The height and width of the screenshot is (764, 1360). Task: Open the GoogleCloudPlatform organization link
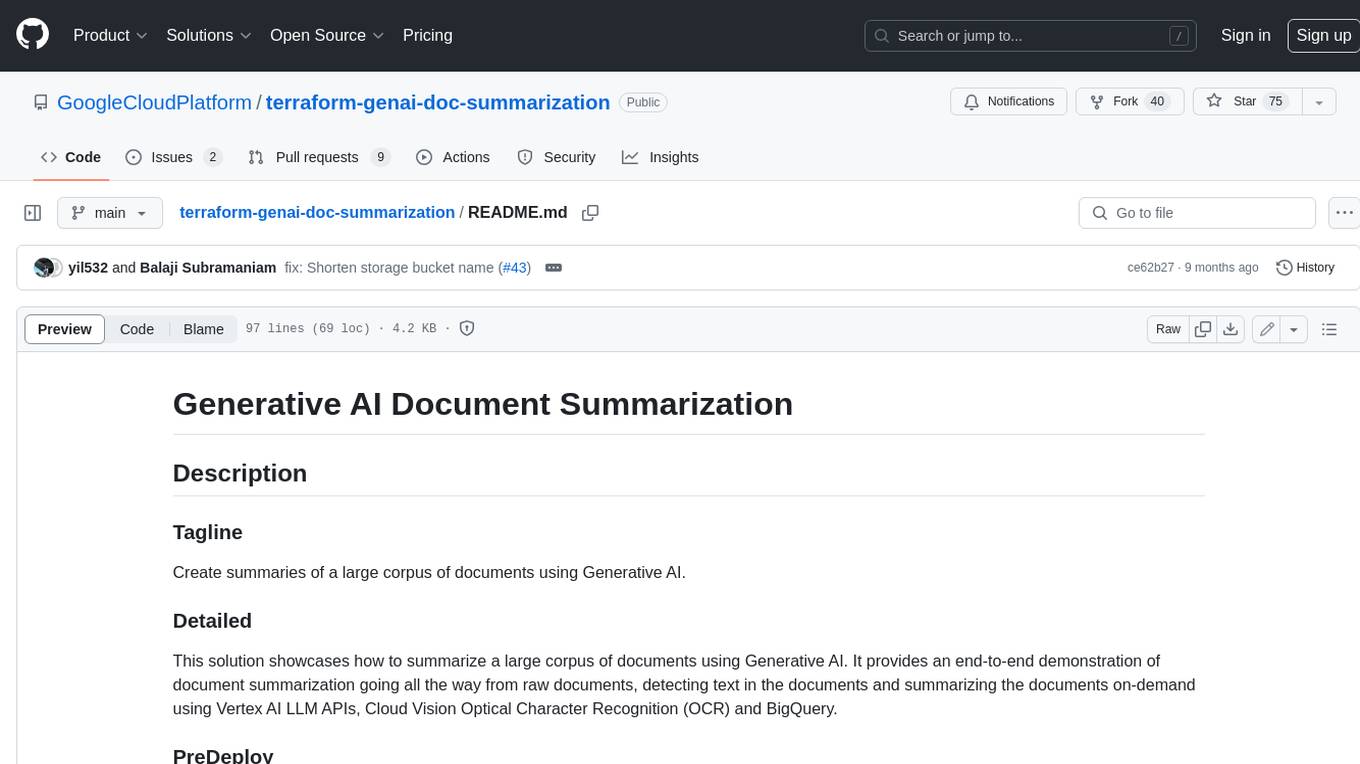click(154, 102)
